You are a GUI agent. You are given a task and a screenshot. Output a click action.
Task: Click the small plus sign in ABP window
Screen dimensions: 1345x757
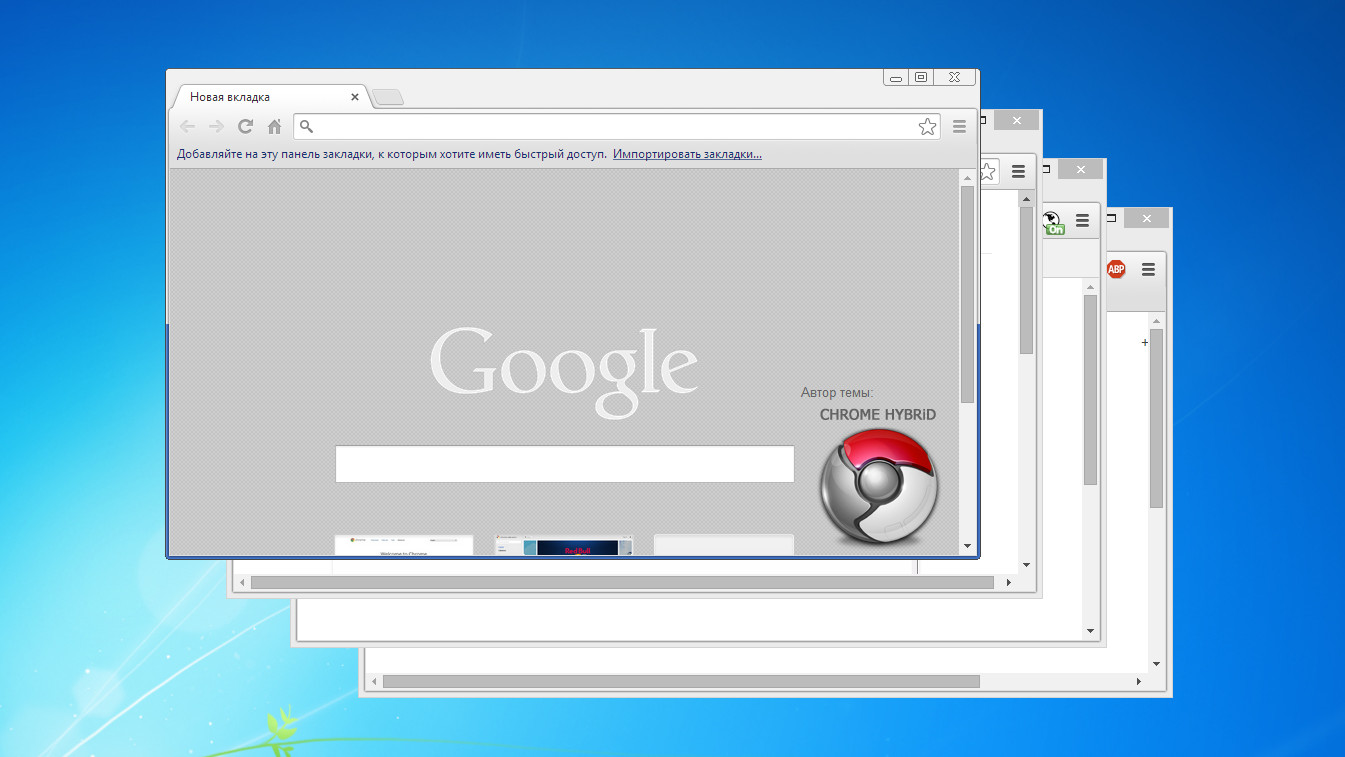tap(1145, 343)
